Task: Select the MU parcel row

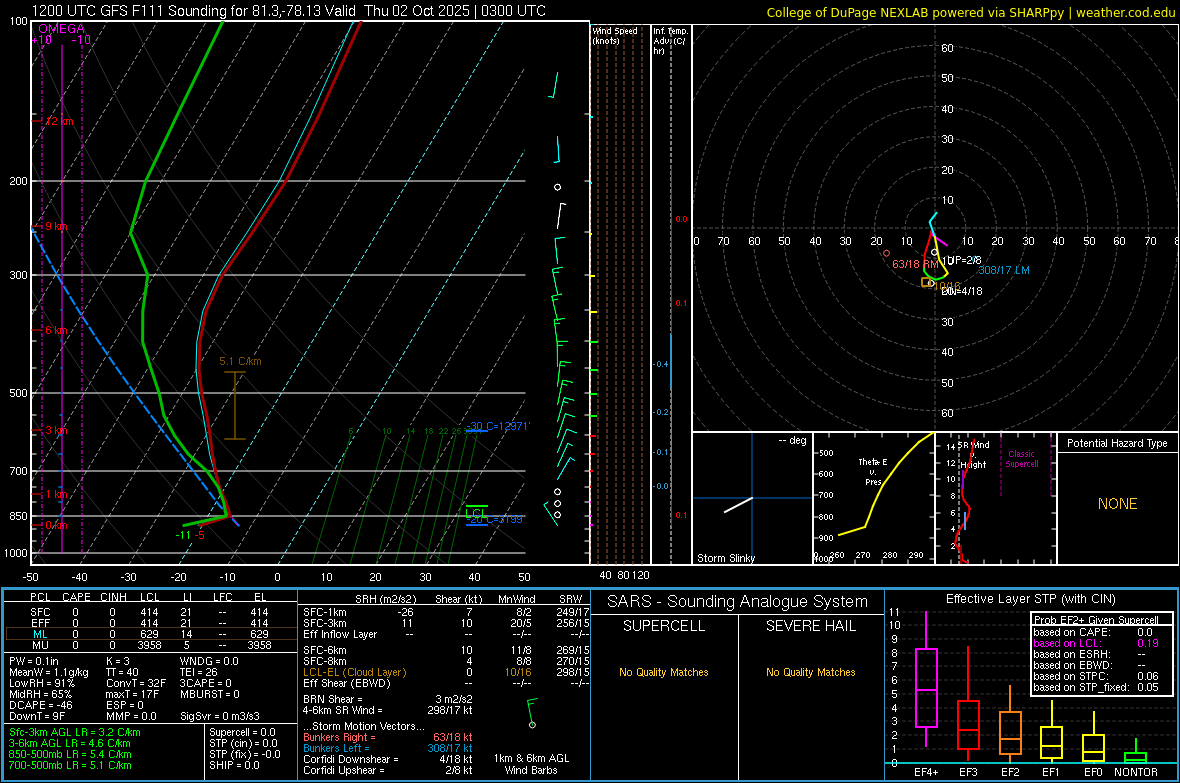Action: click(151, 645)
